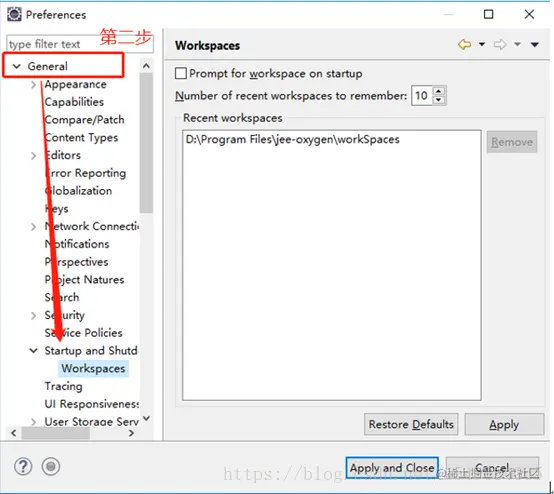The height and width of the screenshot is (494, 554).
Task: Select User Storage Service preferences page
Action: coord(92,421)
